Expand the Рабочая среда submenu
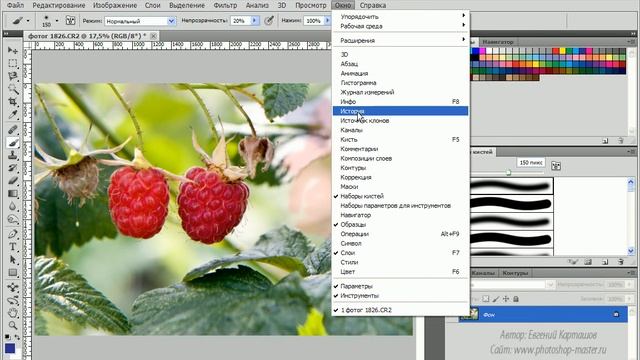This screenshot has height=360, width=640. (x=400, y=26)
